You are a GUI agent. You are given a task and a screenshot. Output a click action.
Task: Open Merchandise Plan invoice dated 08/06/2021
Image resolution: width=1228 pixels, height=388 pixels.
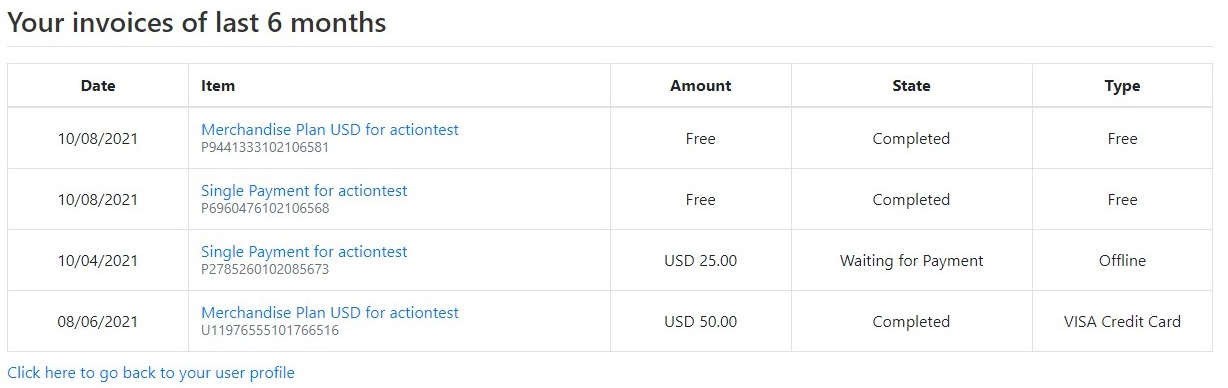pos(330,313)
